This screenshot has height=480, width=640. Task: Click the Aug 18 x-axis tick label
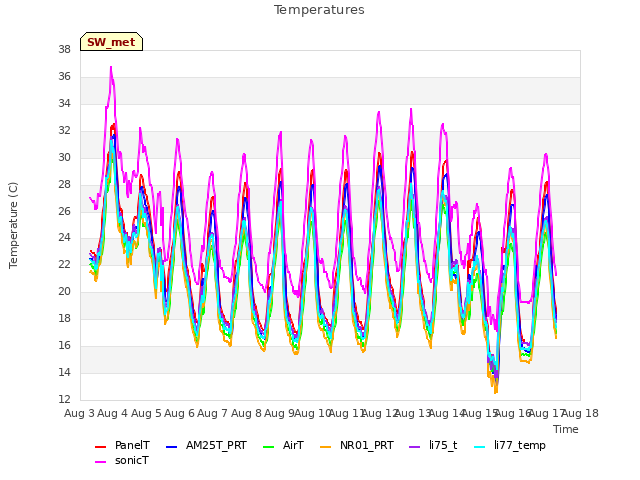(580, 413)
